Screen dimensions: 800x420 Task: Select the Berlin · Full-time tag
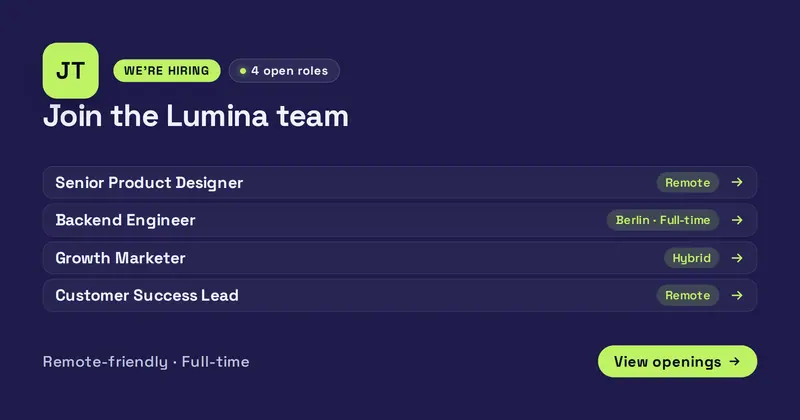pos(662,220)
